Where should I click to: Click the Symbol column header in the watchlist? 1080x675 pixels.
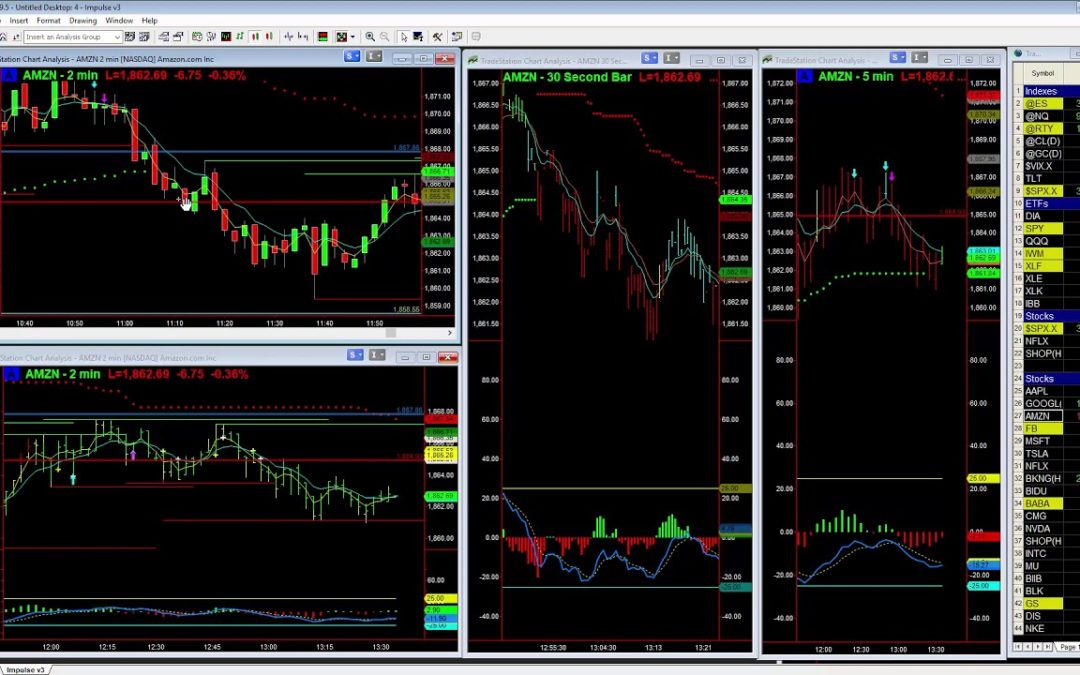tap(1043, 73)
